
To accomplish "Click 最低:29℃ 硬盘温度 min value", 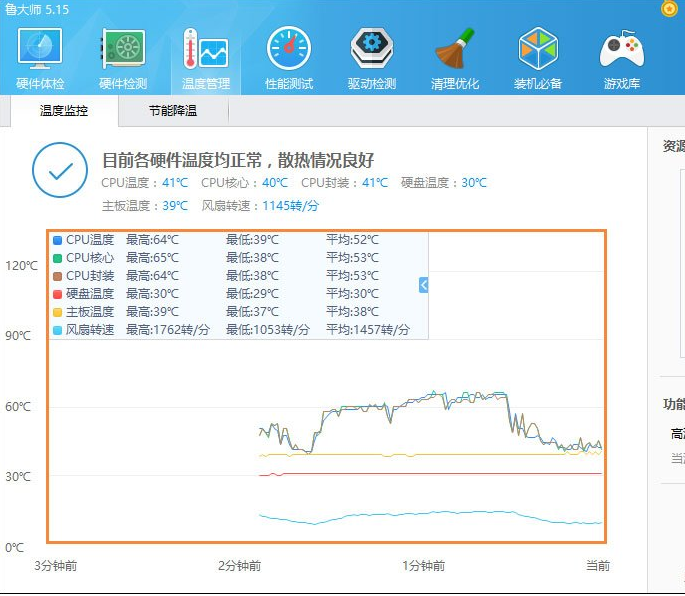I will tap(252, 294).
